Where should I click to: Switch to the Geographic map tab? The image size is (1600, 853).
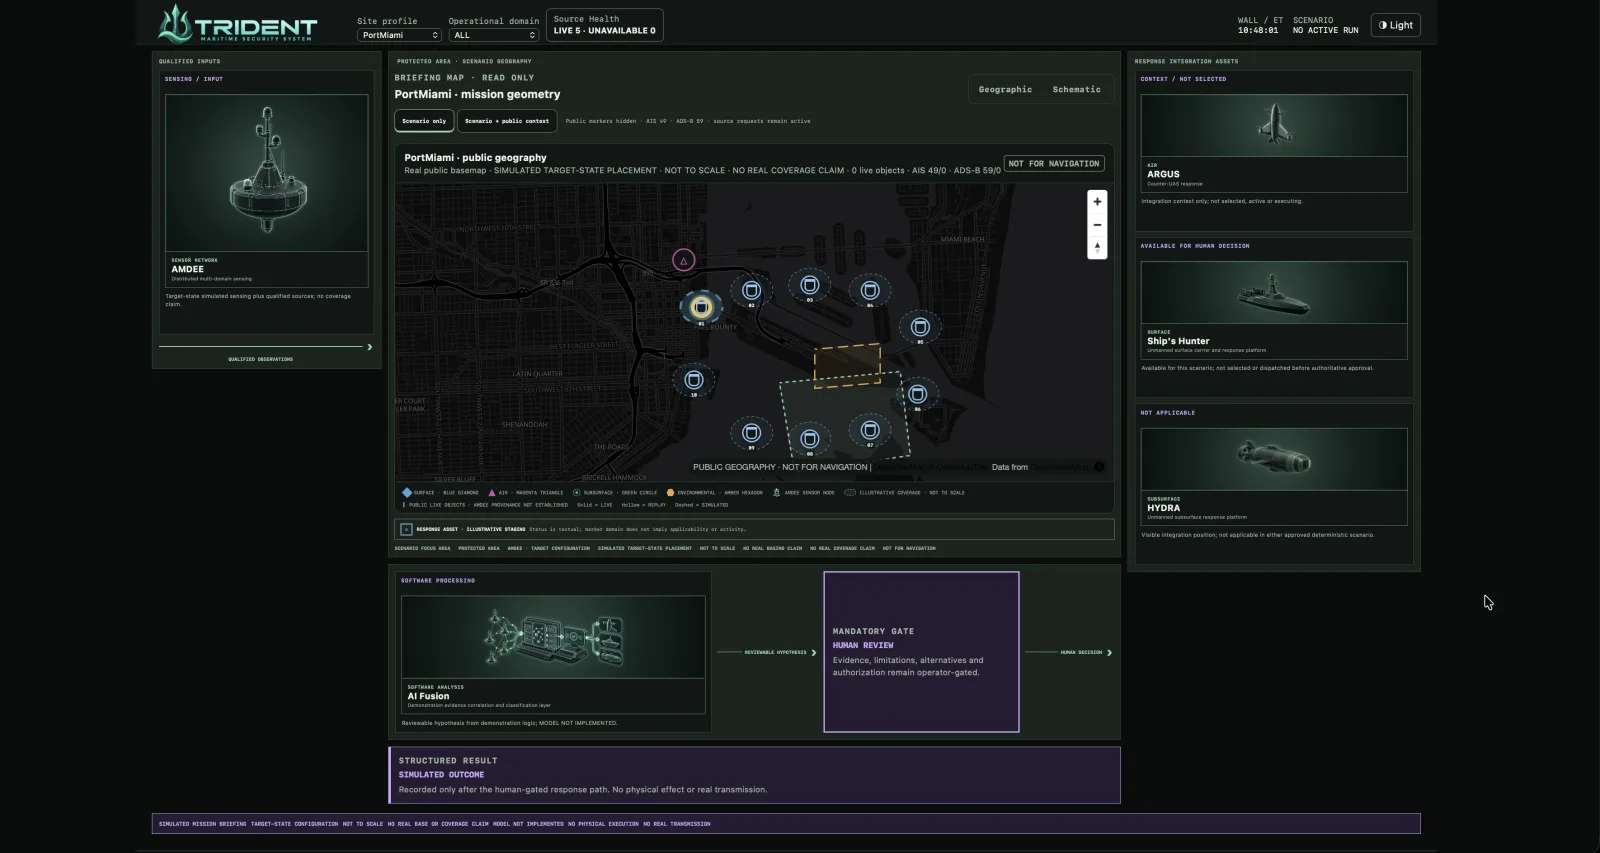point(1005,89)
